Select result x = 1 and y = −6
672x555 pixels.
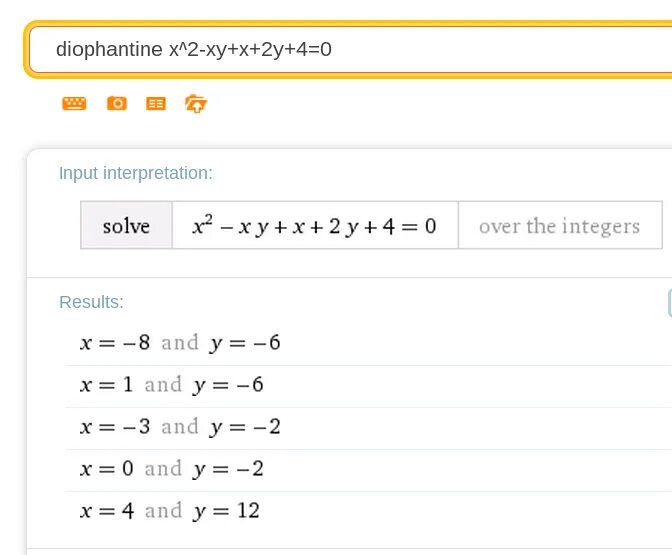[171, 385]
